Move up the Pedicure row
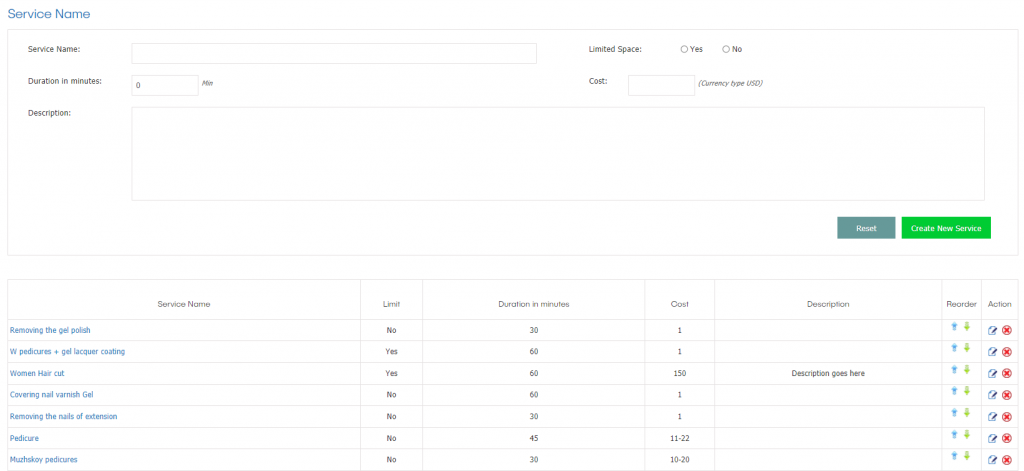 pyautogui.click(x=954, y=434)
